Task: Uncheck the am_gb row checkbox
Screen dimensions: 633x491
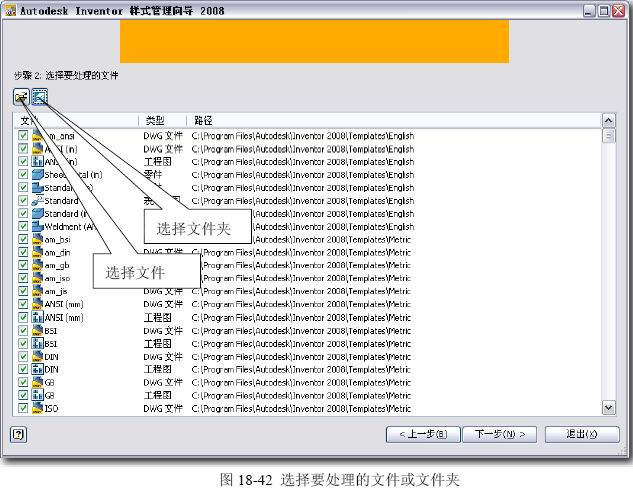Action: click(23, 265)
